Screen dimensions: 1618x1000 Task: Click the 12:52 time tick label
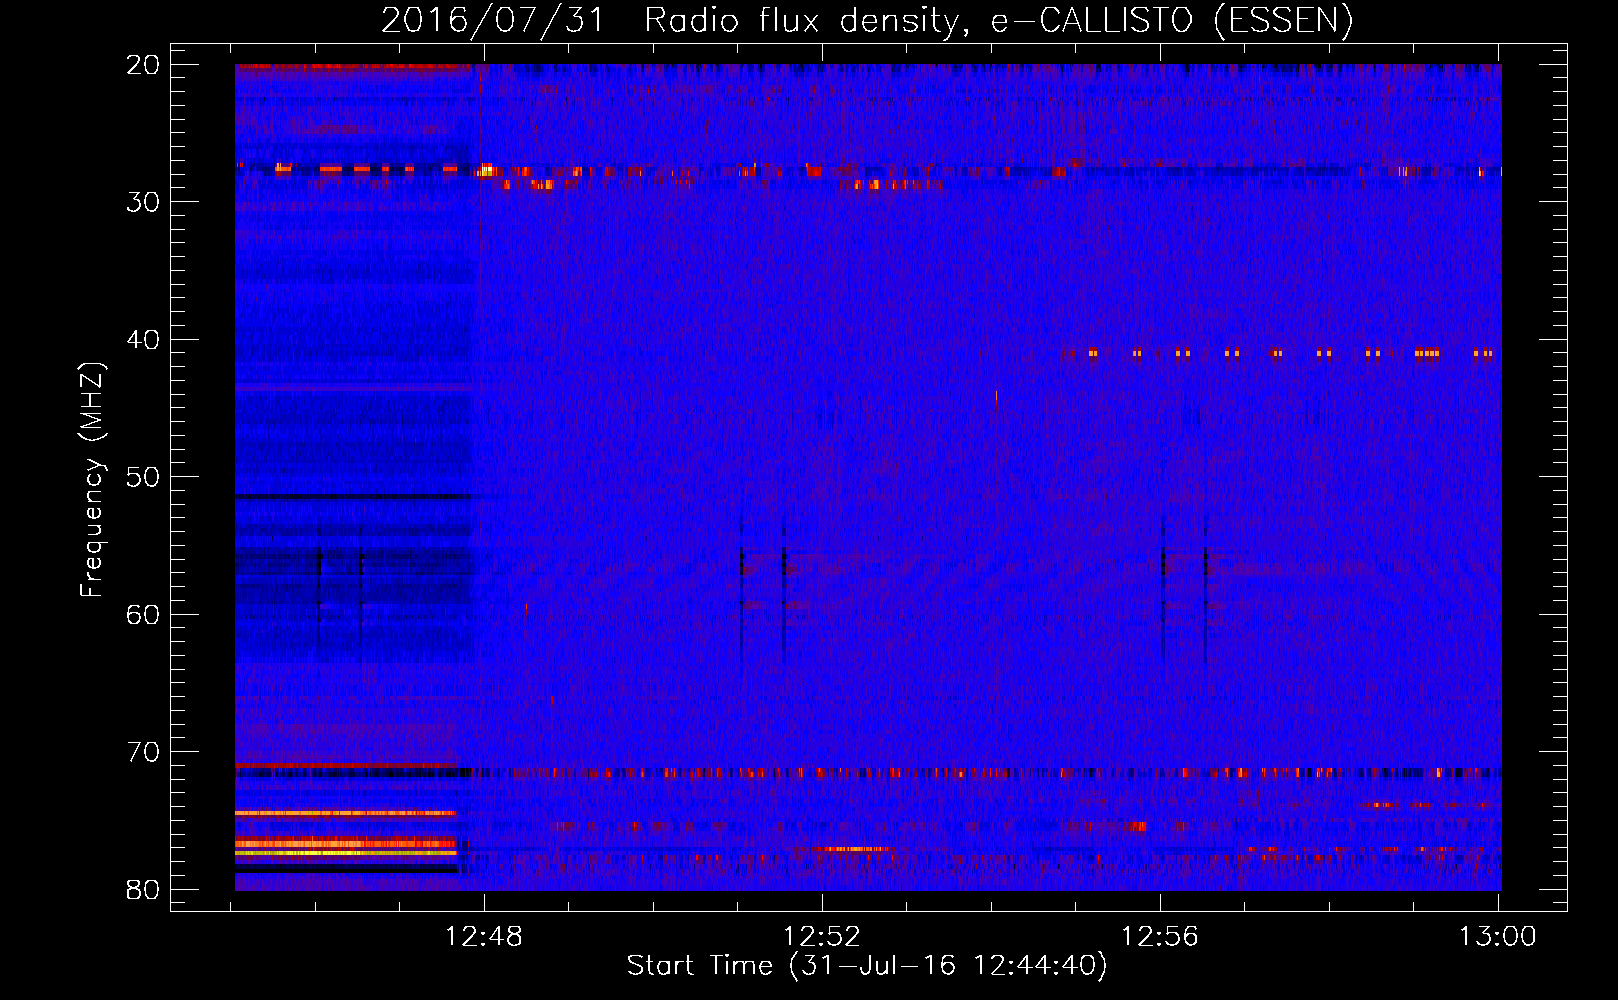822,937
